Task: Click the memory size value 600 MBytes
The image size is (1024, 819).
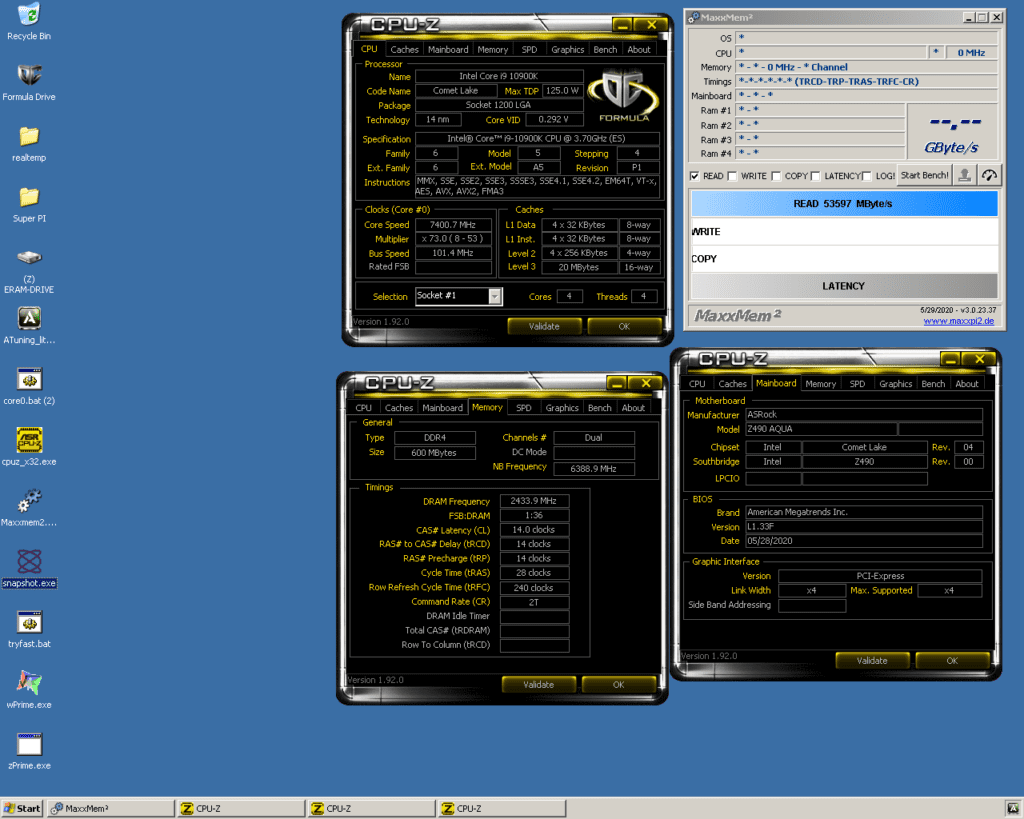Action: click(x=434, y=453)
